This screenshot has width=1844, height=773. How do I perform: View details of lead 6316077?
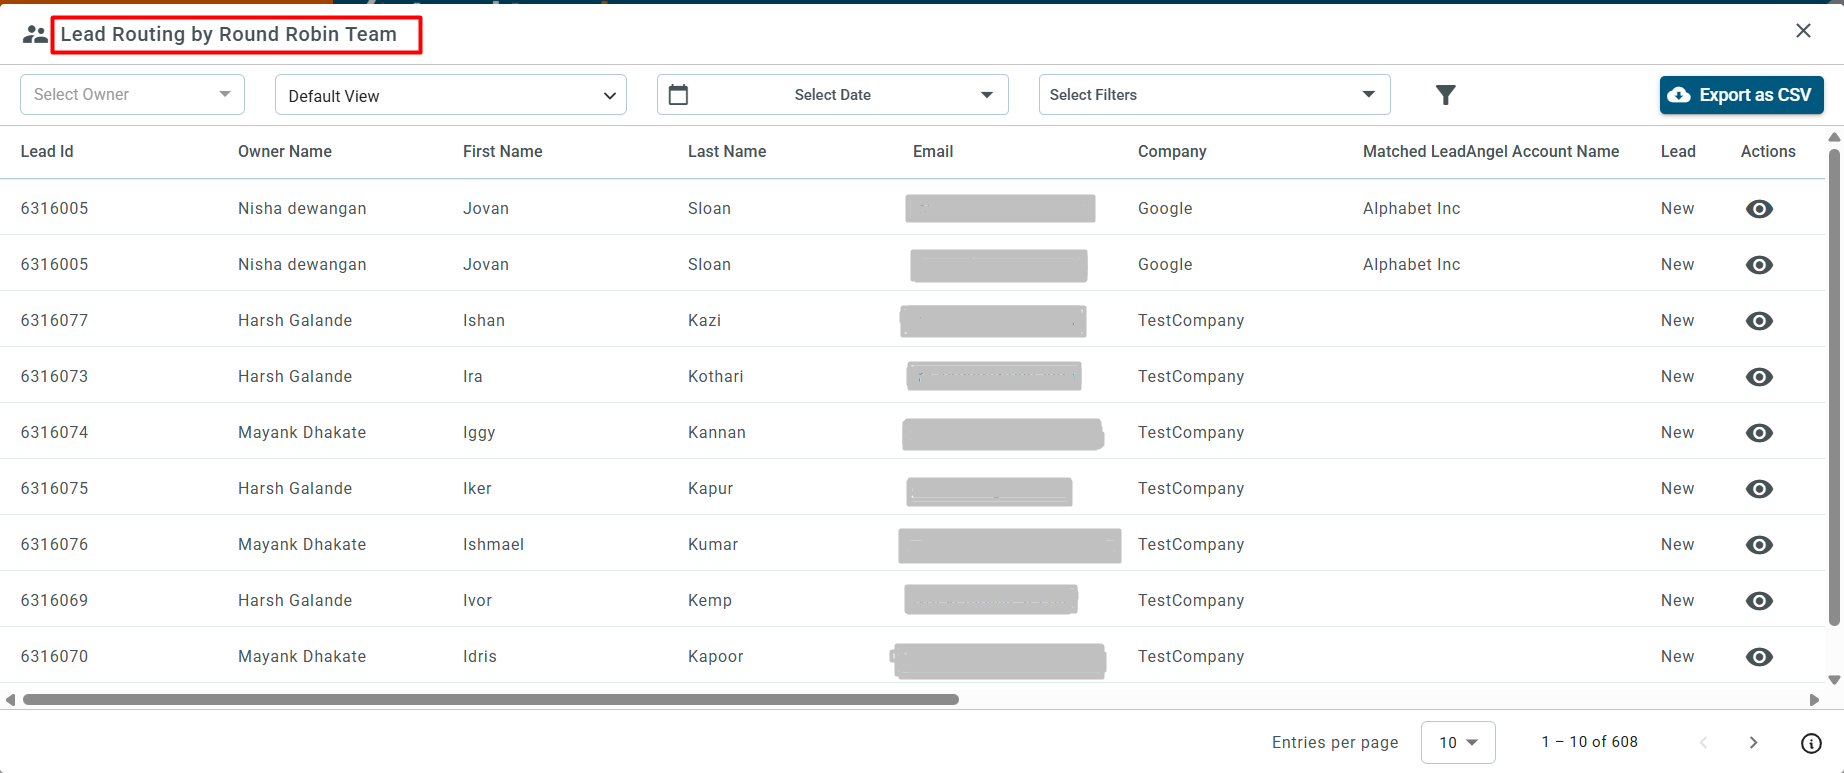[1759, 321]
